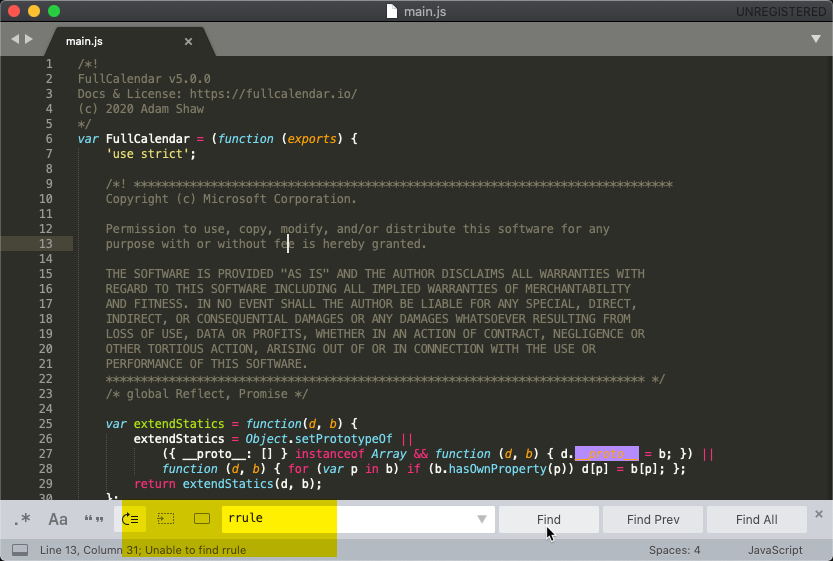This screenshot has height=561, width=833.
Task: Toggle highlight matches option
Action: click(202, 519)
